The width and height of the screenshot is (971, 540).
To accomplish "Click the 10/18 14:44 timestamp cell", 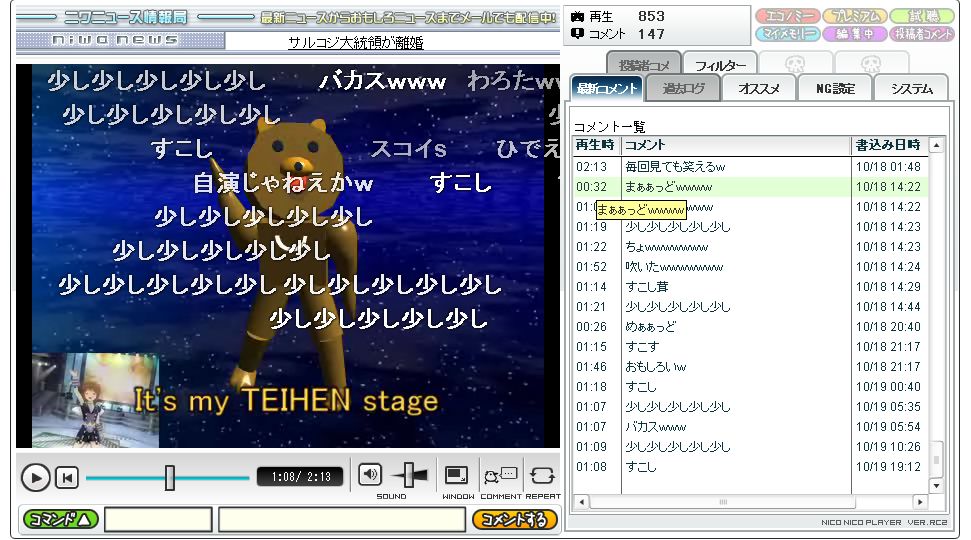I will tap(888, 307).
